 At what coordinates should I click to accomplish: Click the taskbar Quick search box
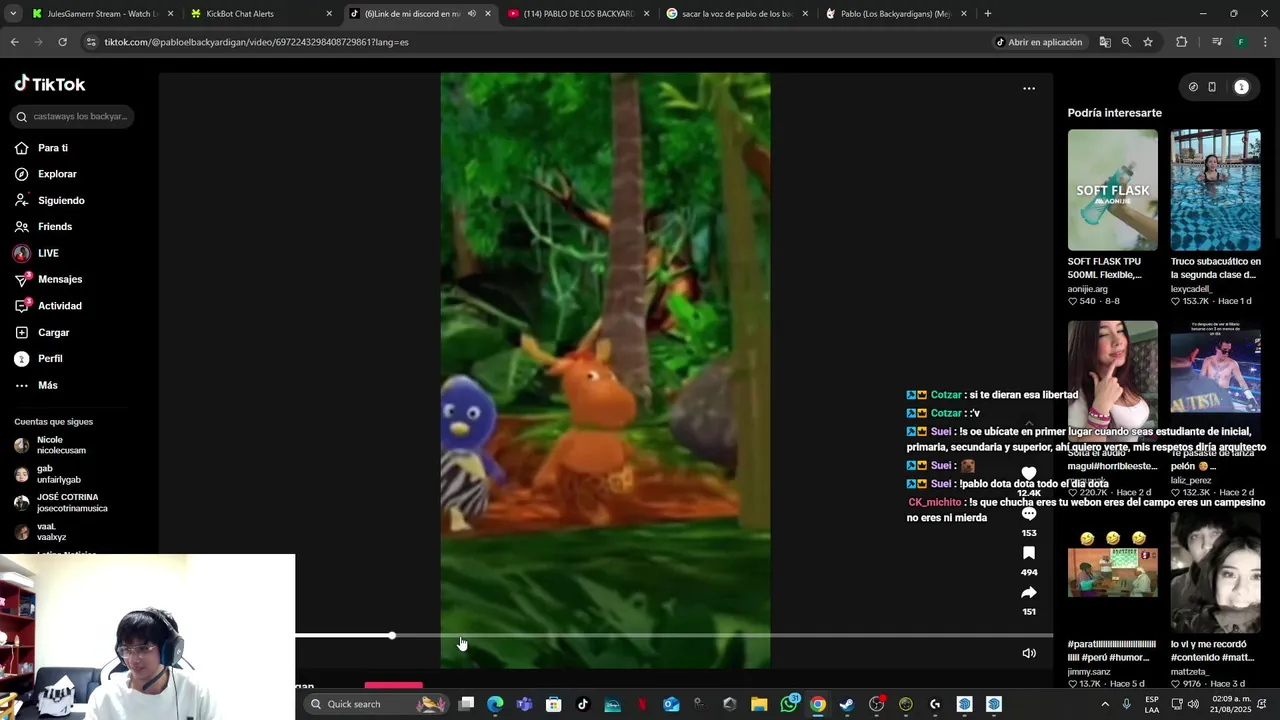tap(377, 704)
